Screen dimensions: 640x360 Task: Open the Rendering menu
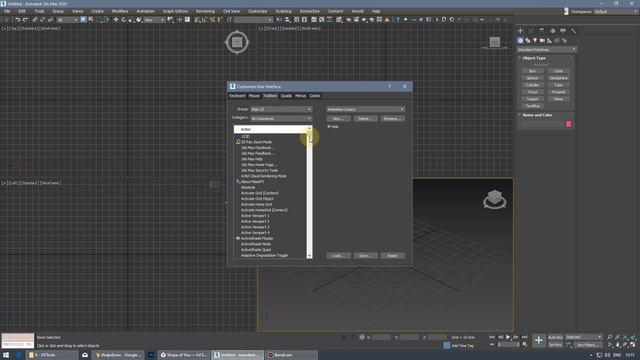(205, 11)
